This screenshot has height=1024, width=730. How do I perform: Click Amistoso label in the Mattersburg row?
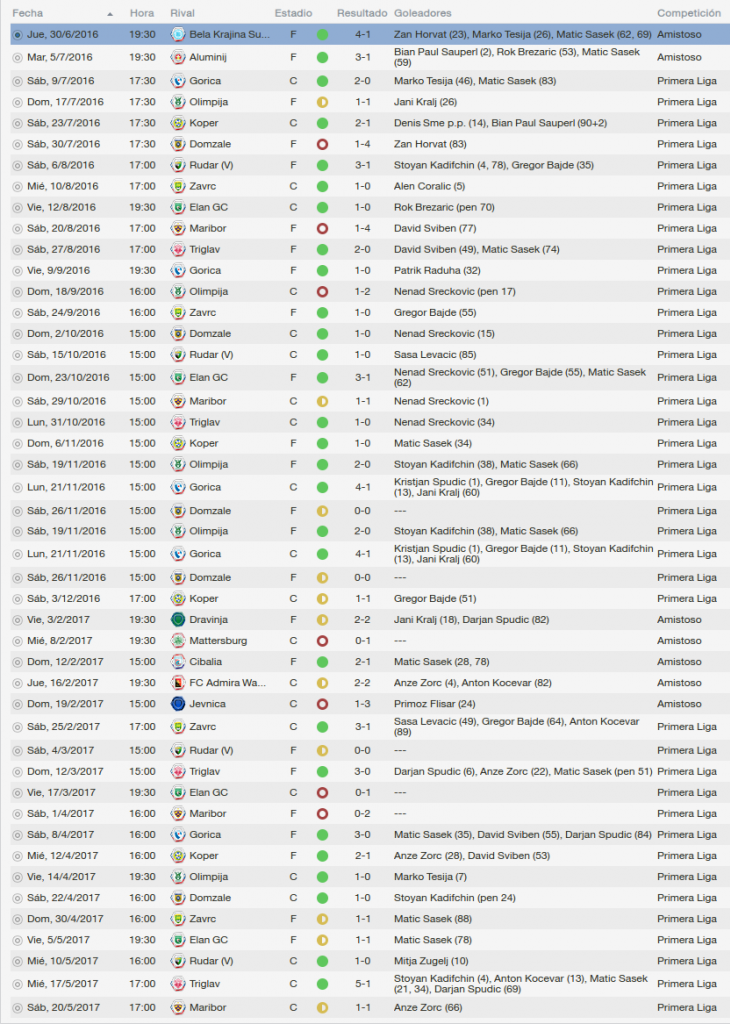(x=679, y=641)
